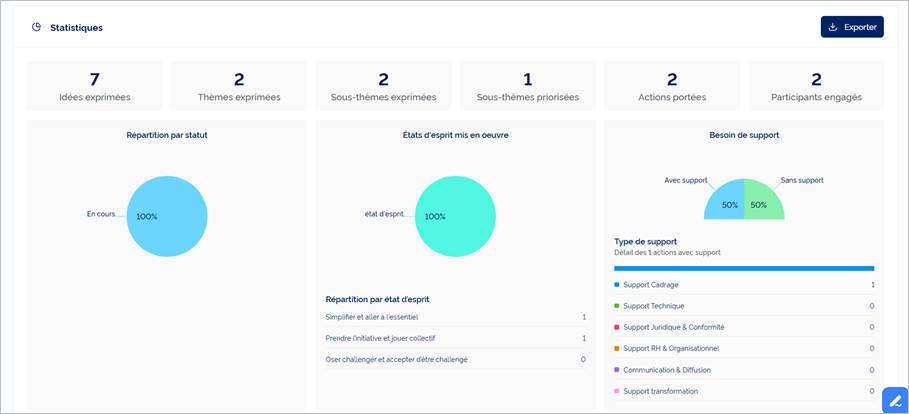Click the Exporter button
Screen dimensions: 909x414
tap(852, 27)
